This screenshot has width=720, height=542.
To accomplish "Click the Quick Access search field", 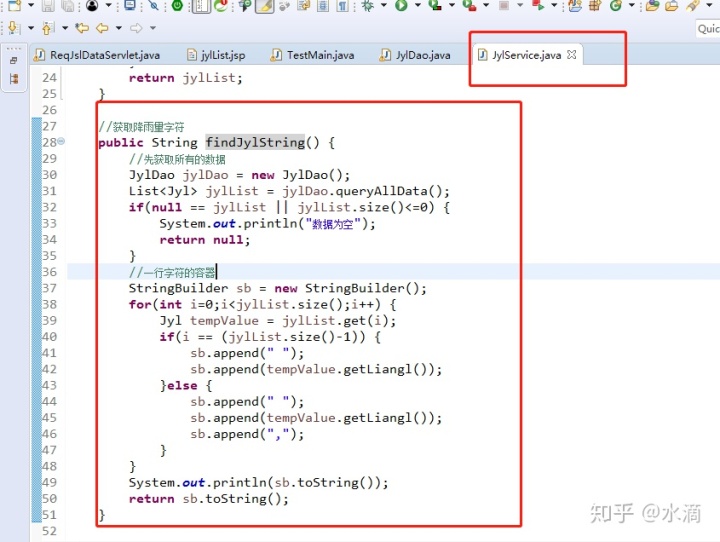I will pos(708,28).
